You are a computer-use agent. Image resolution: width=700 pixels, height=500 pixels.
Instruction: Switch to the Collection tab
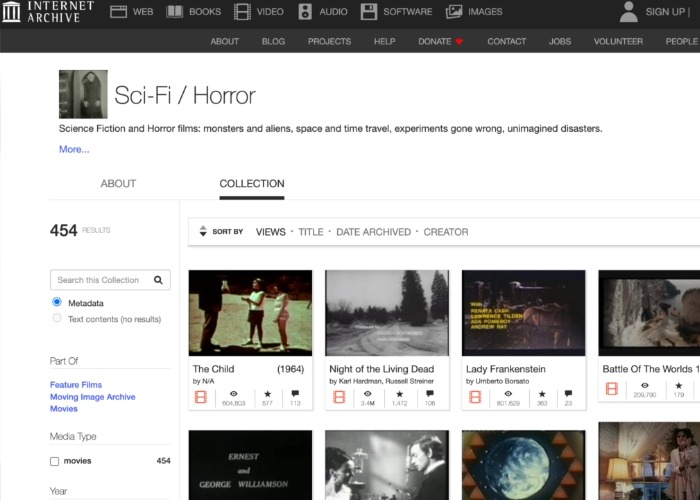tap(252, 183)
